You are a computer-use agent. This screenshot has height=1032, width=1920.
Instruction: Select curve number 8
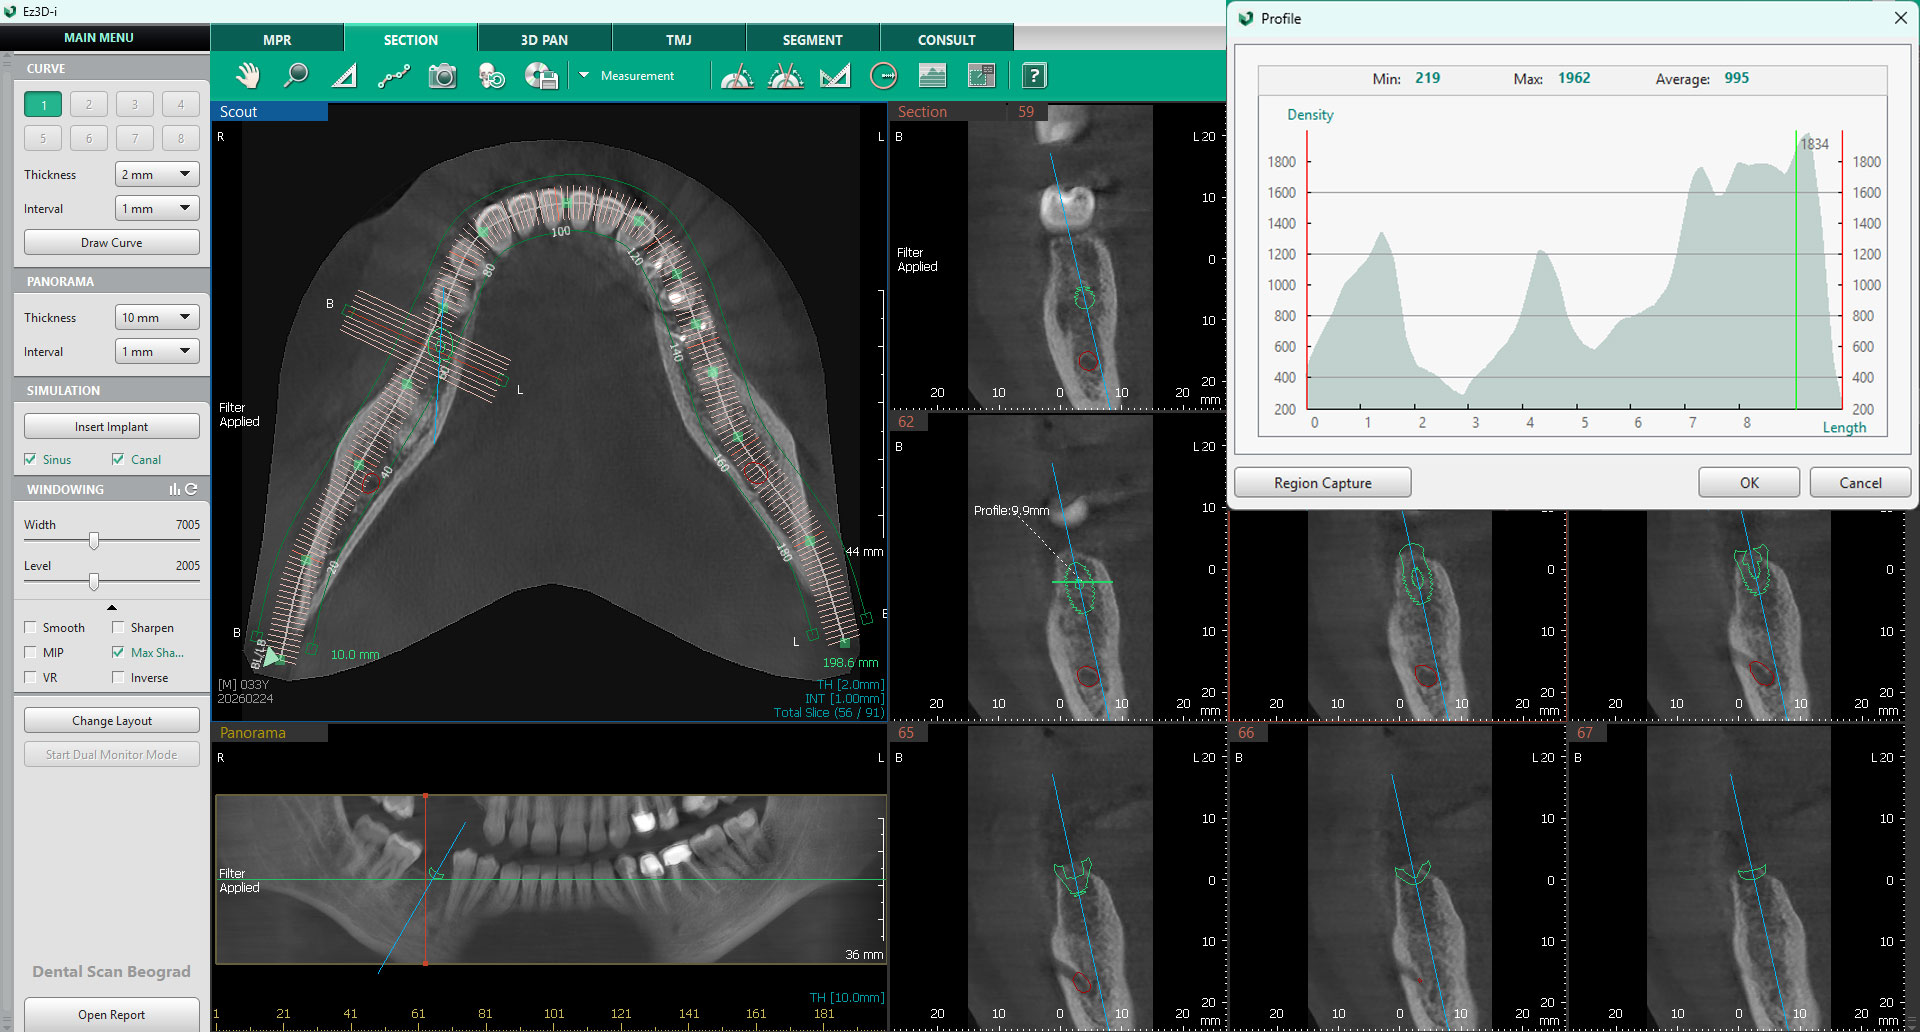(x=181, y=138)
